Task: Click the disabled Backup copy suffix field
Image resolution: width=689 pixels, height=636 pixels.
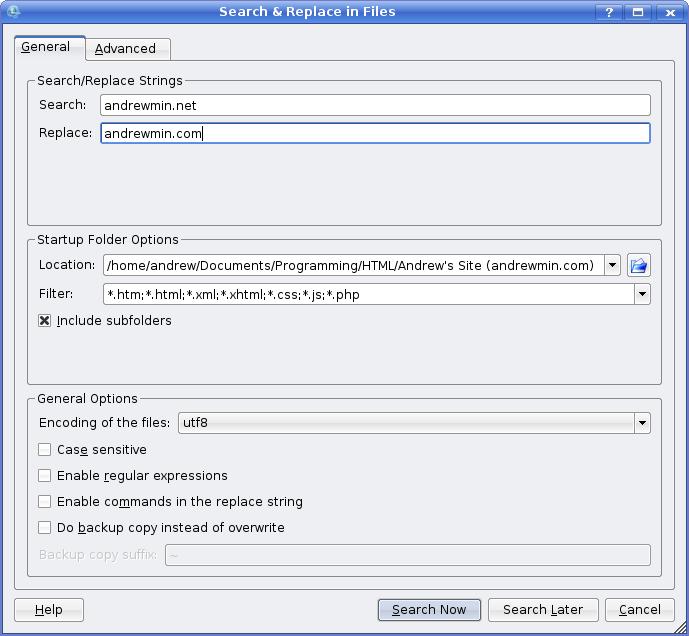Action: click(x=408, y=555)
